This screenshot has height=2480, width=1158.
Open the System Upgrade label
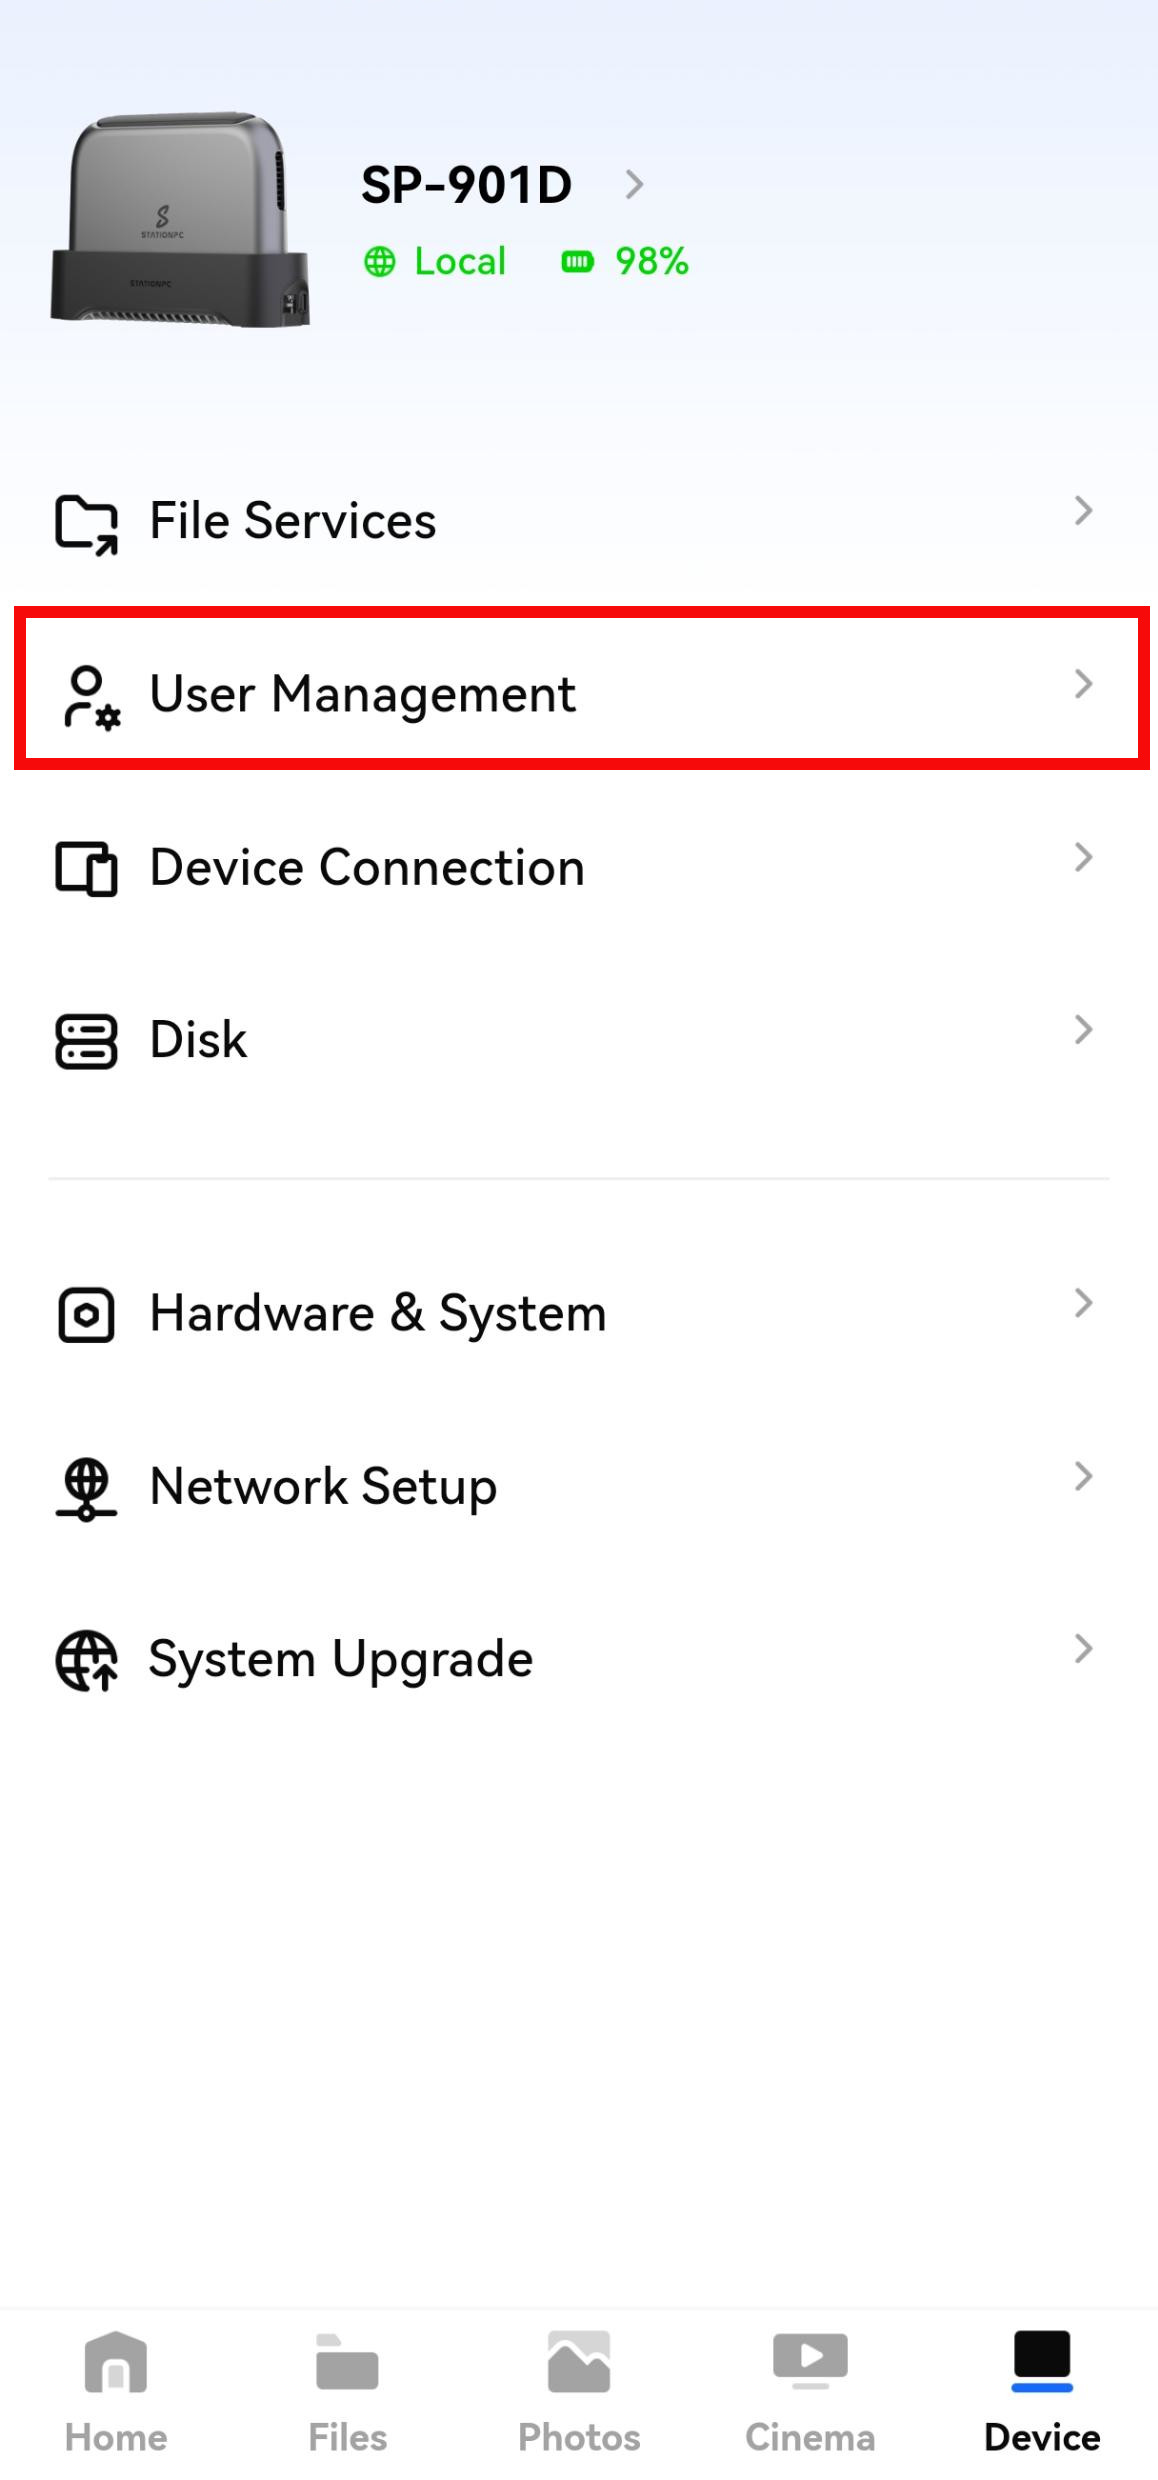pos(341,1660)
